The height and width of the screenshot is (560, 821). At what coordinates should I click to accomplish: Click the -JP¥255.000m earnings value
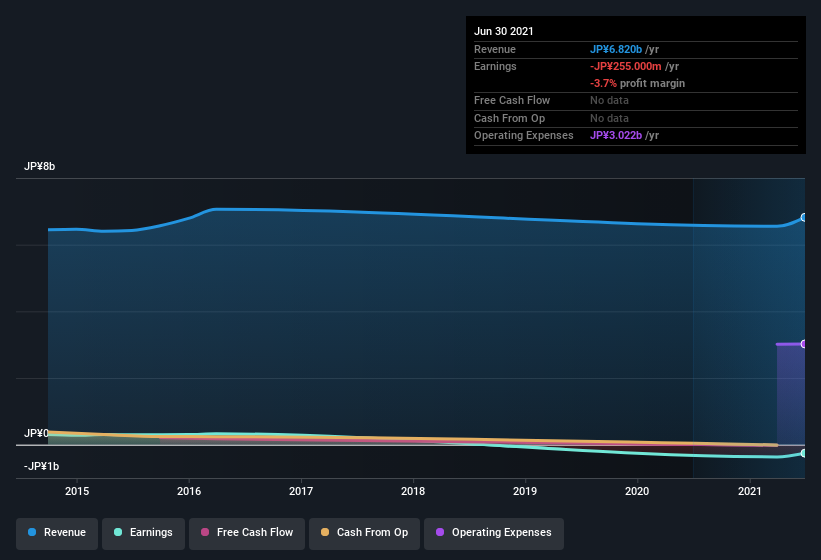pos(626,66)
